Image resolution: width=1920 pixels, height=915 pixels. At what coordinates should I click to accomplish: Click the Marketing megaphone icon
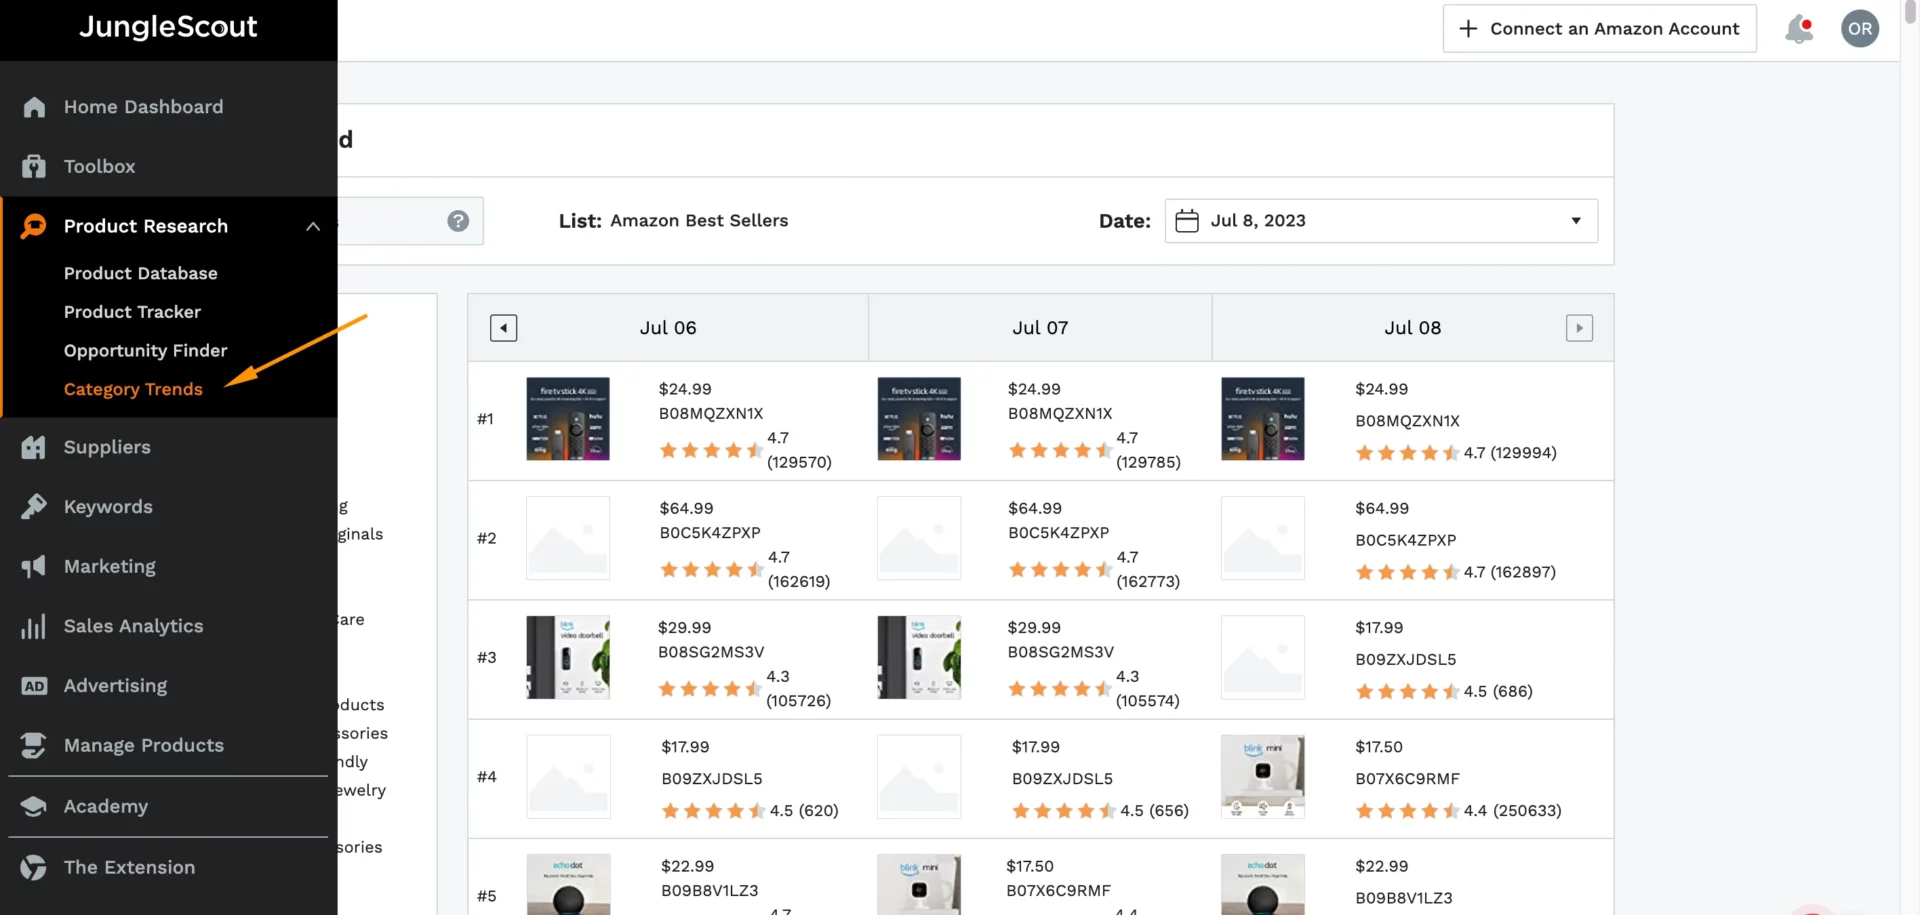pos(34,567)
